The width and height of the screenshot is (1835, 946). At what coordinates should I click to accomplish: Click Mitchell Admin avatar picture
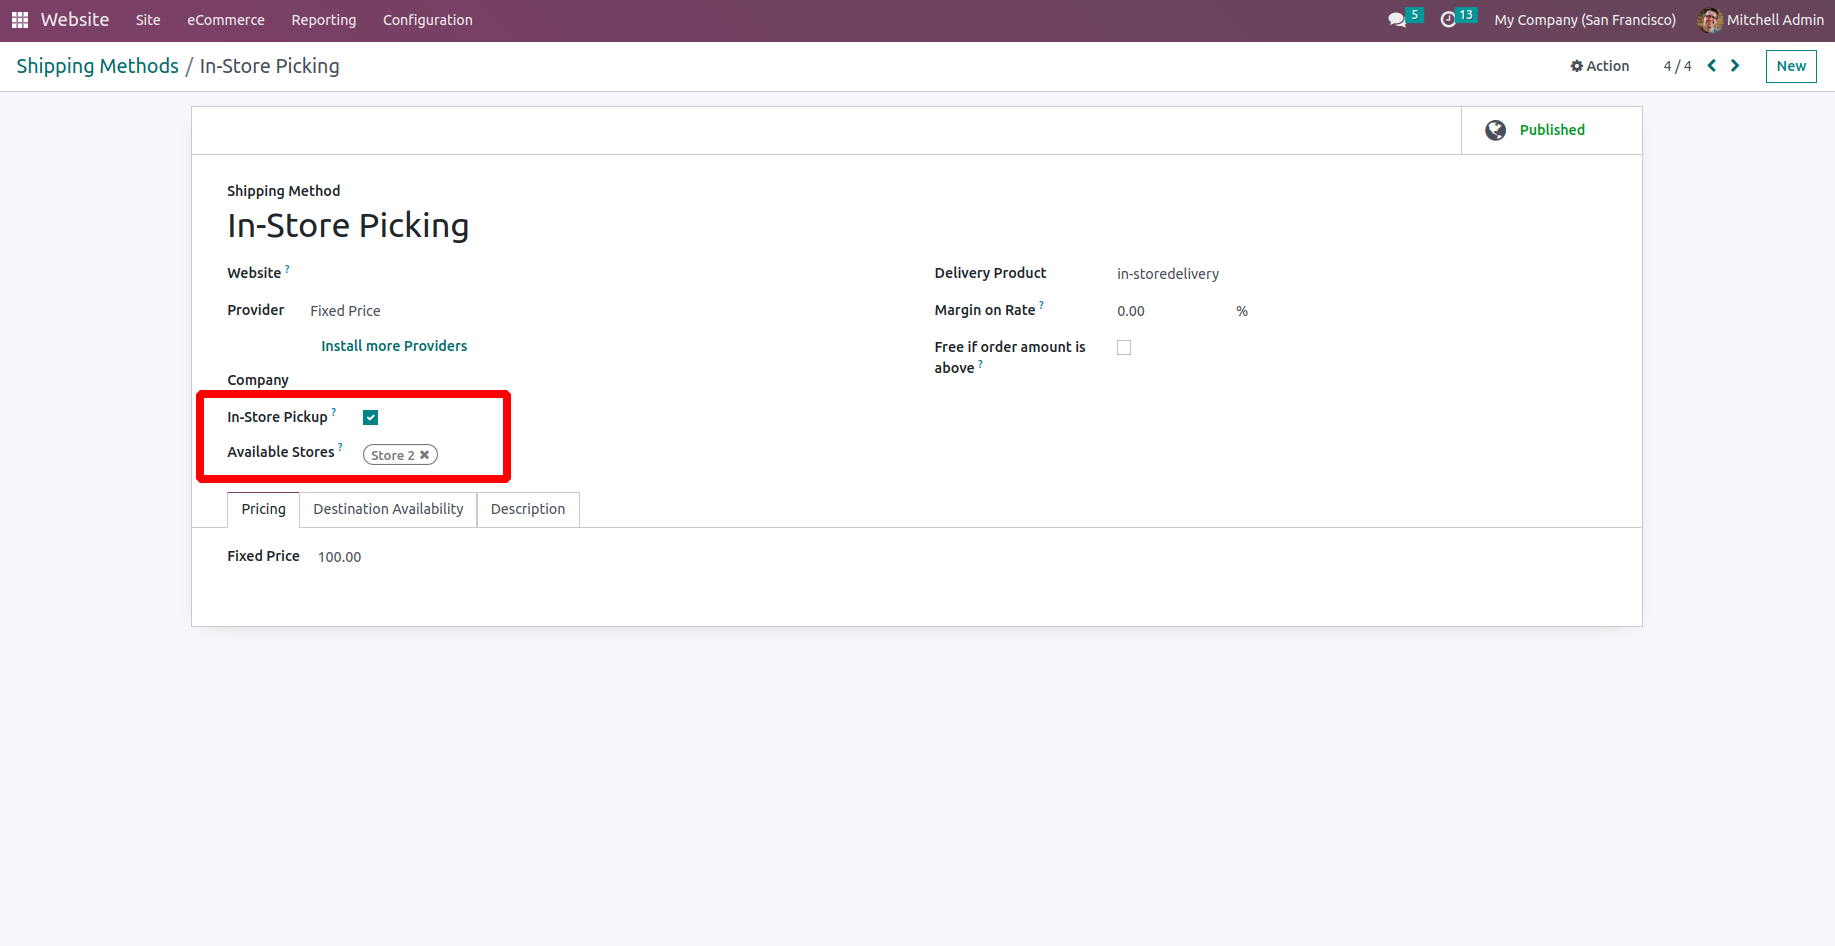[1710, 20]
